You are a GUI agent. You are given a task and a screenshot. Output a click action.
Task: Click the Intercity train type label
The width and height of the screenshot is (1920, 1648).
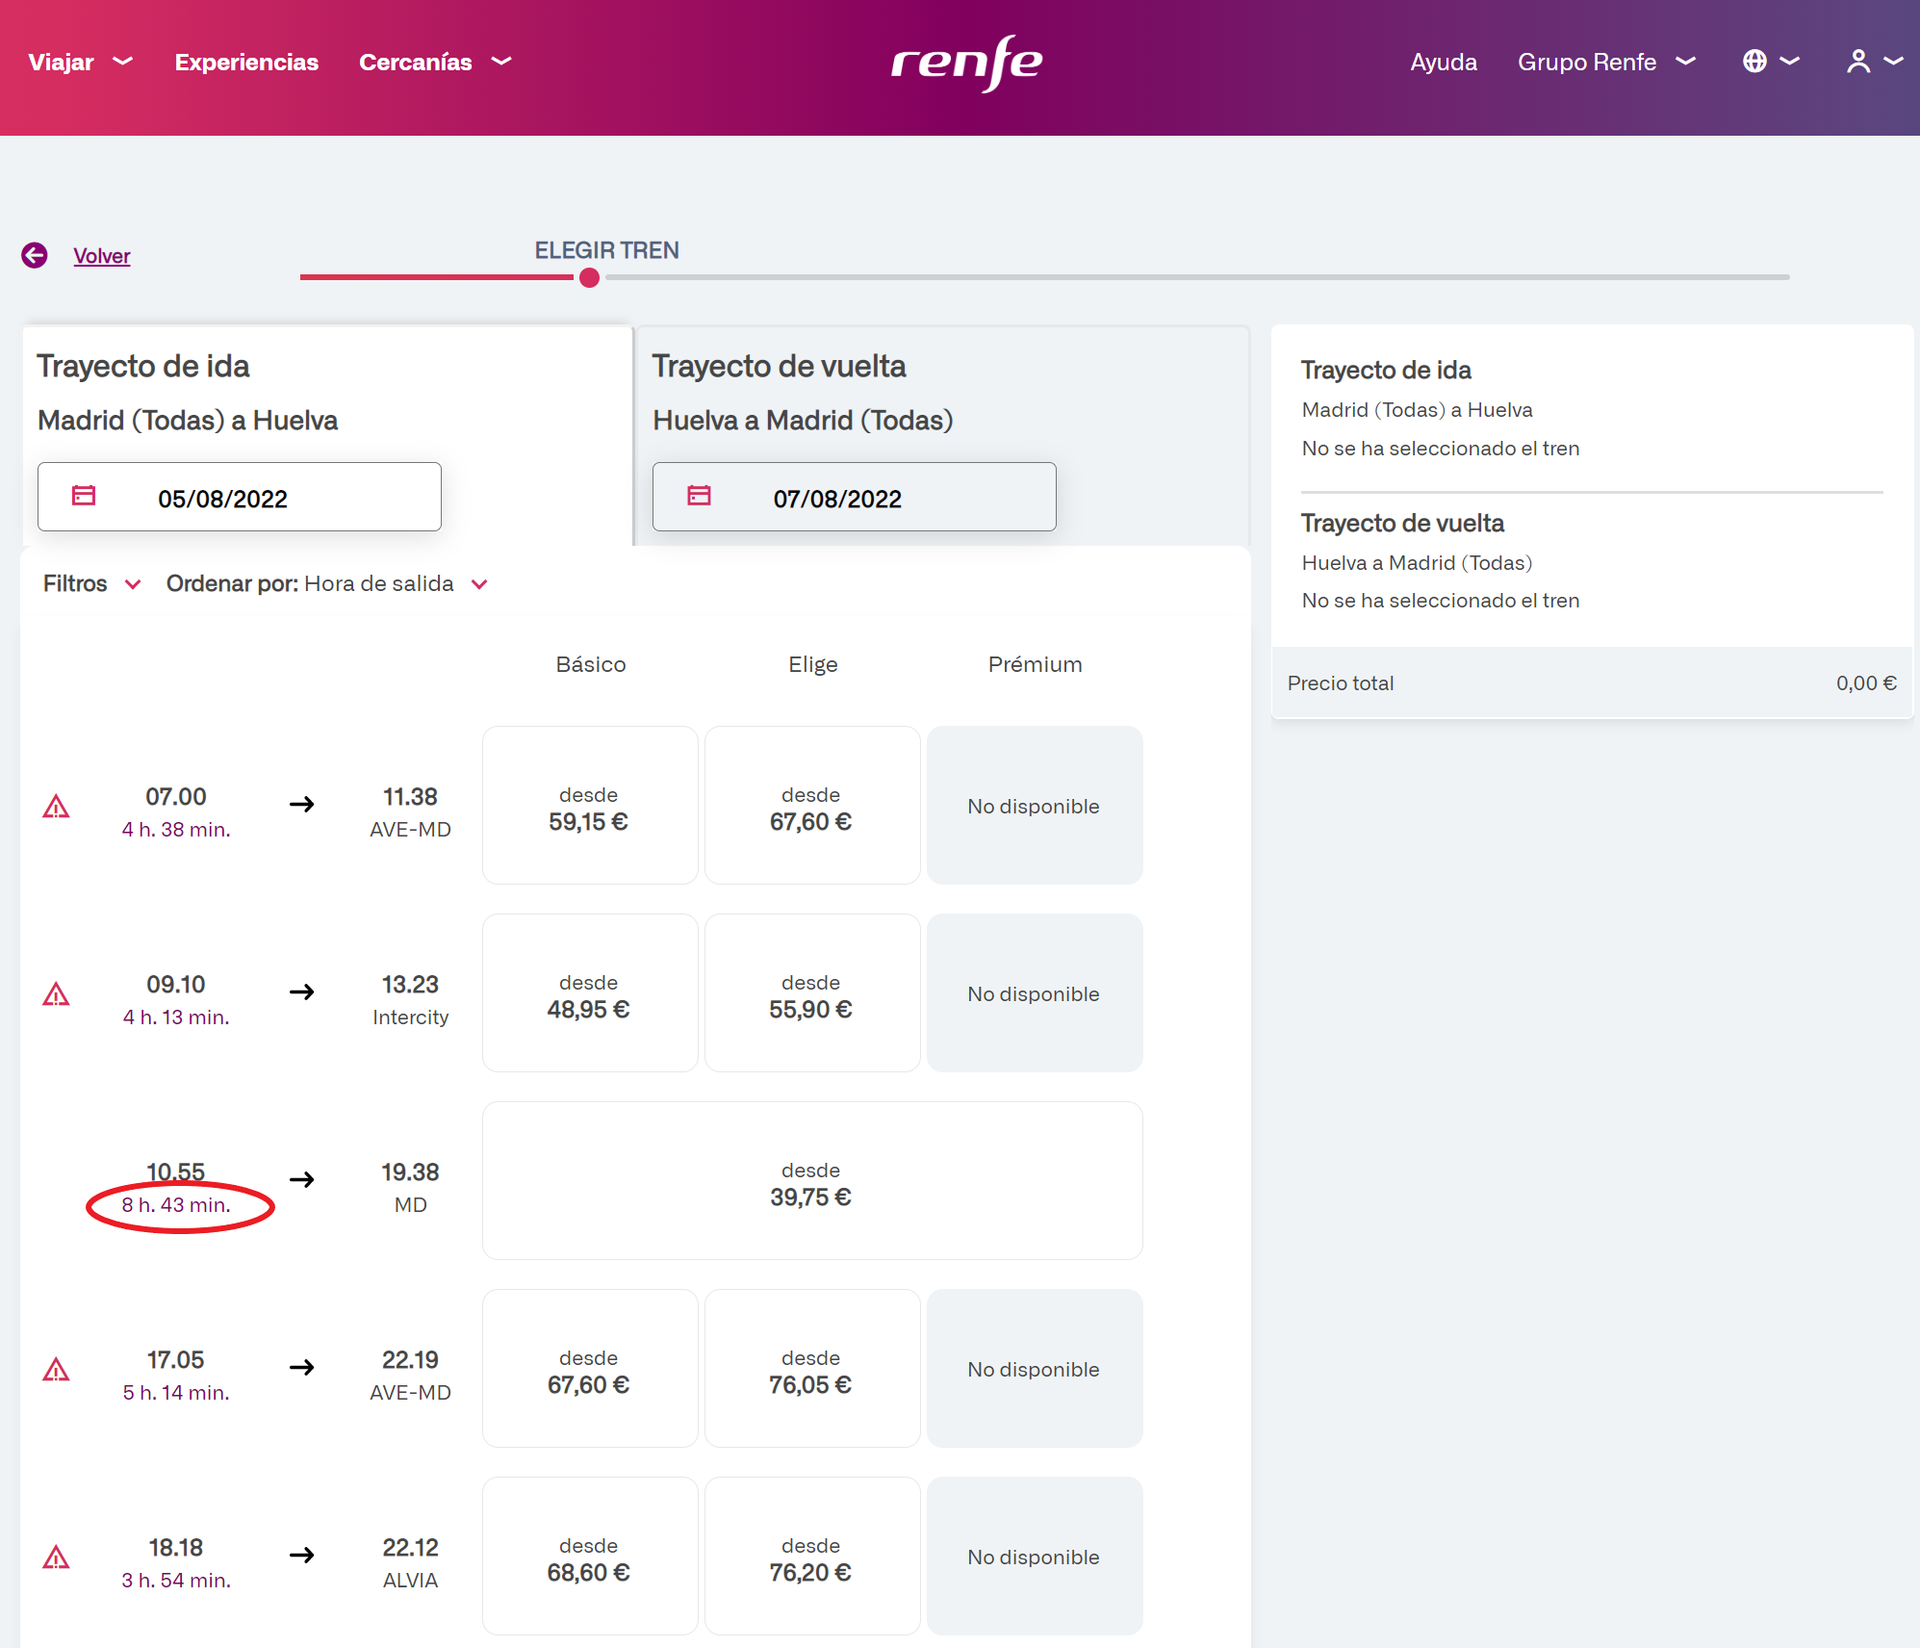point(410,1017)
